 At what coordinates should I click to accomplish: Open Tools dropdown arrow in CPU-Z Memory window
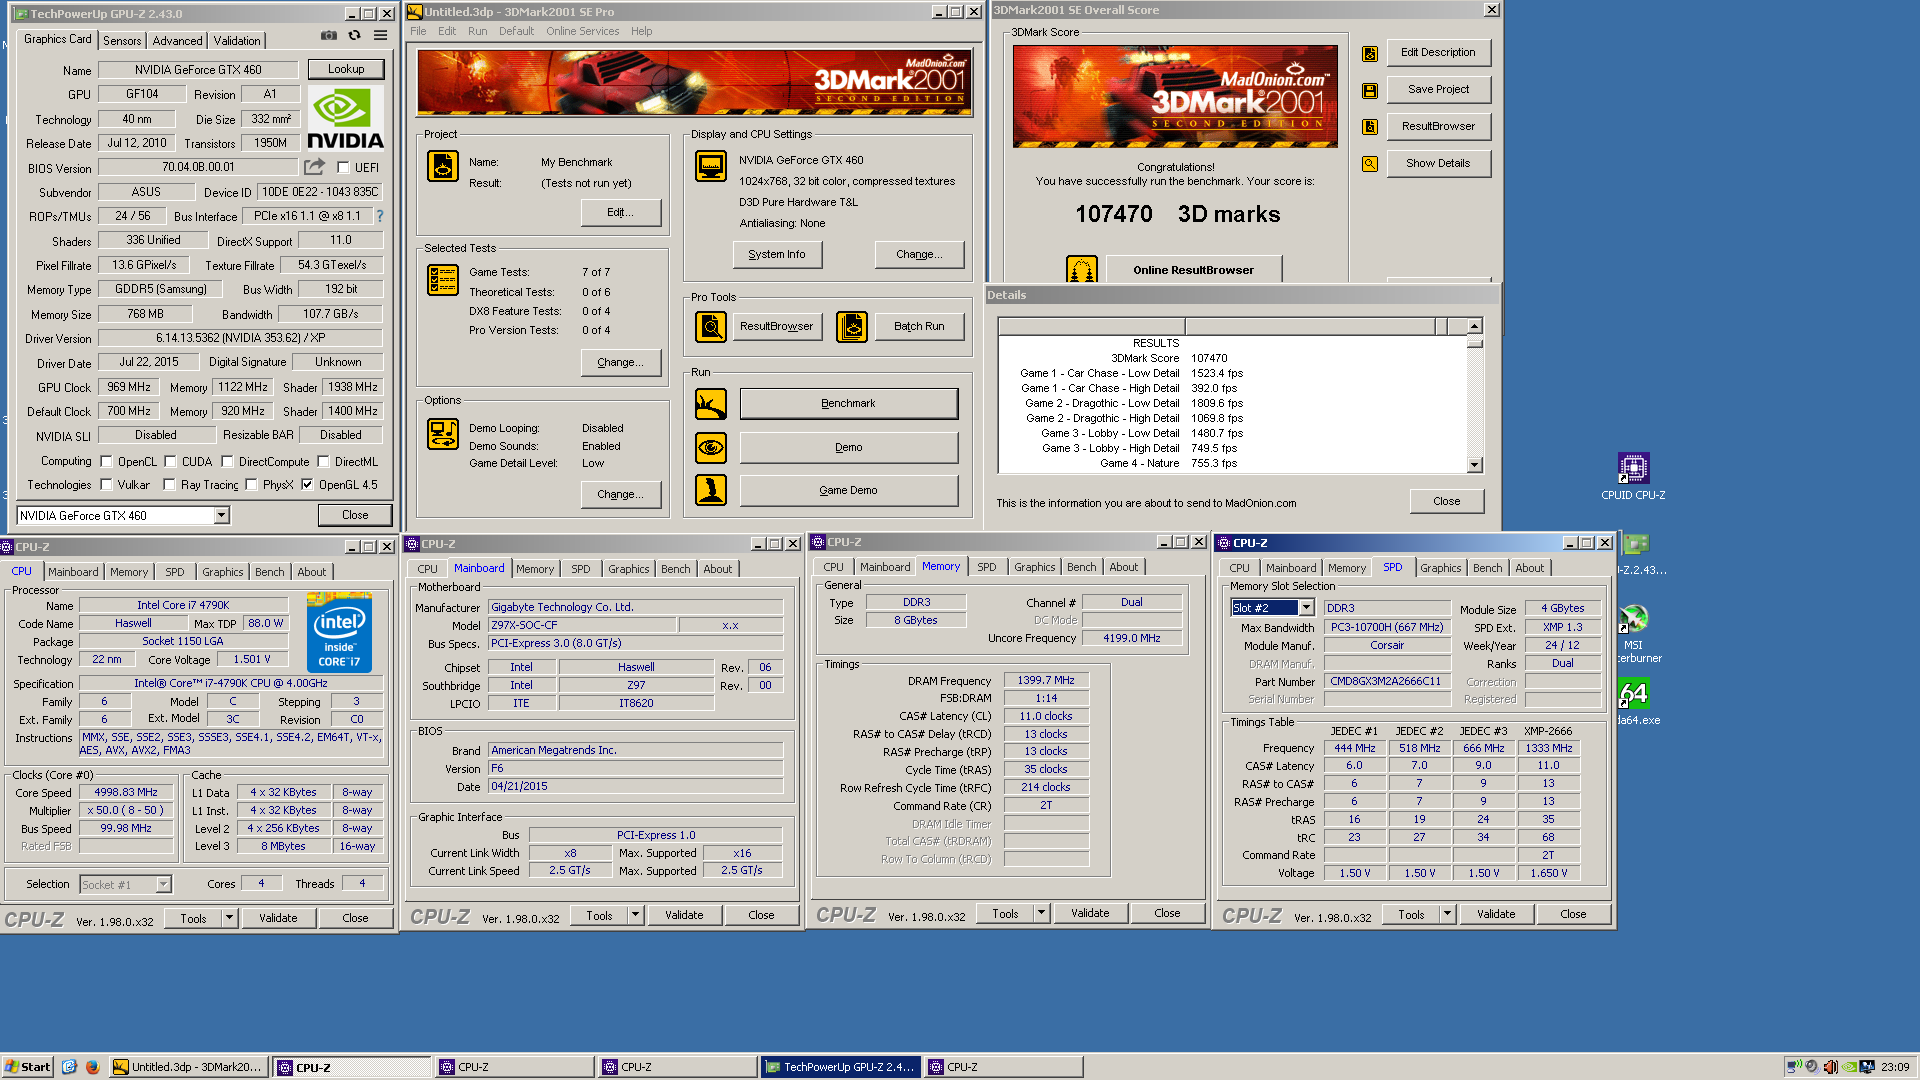pyautogui.click(x=1041, y=913)
